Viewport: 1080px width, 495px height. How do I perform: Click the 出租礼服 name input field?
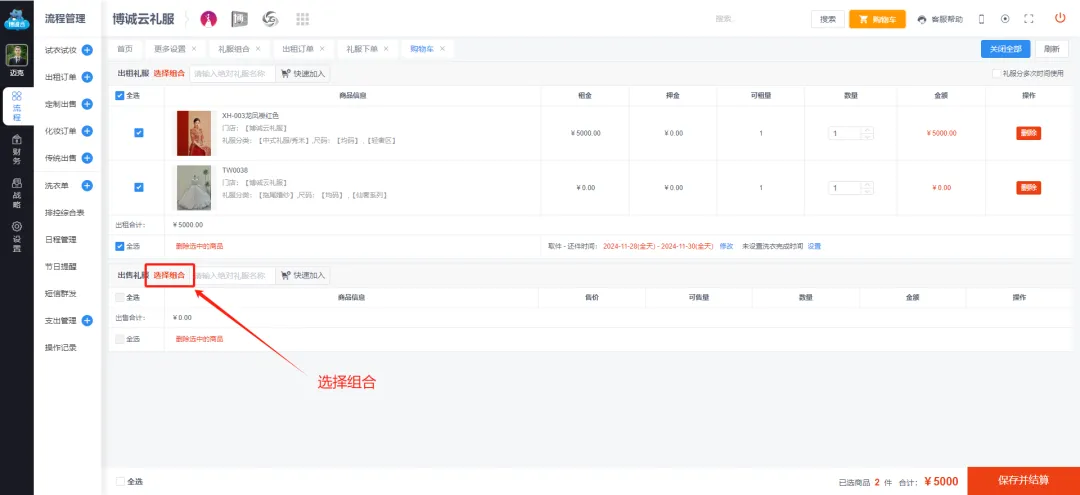tap(231, 73)
